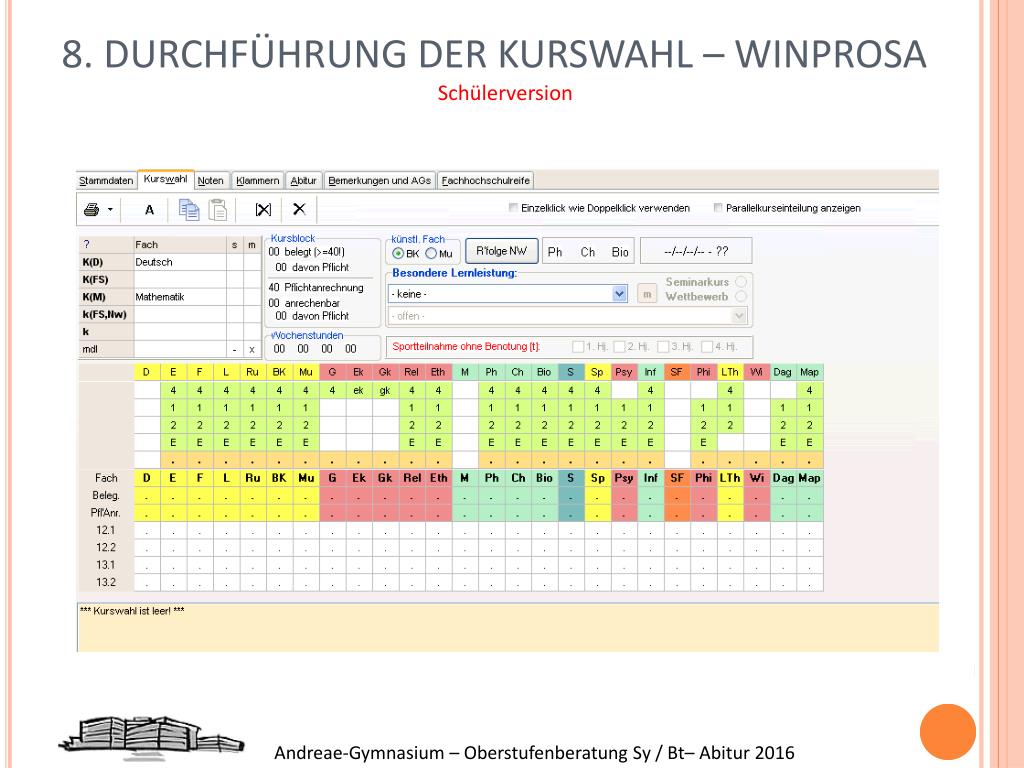Switch to the Fachhochschulreife tab
This screenshot has height=768, width=1024.
pos(485,181)
